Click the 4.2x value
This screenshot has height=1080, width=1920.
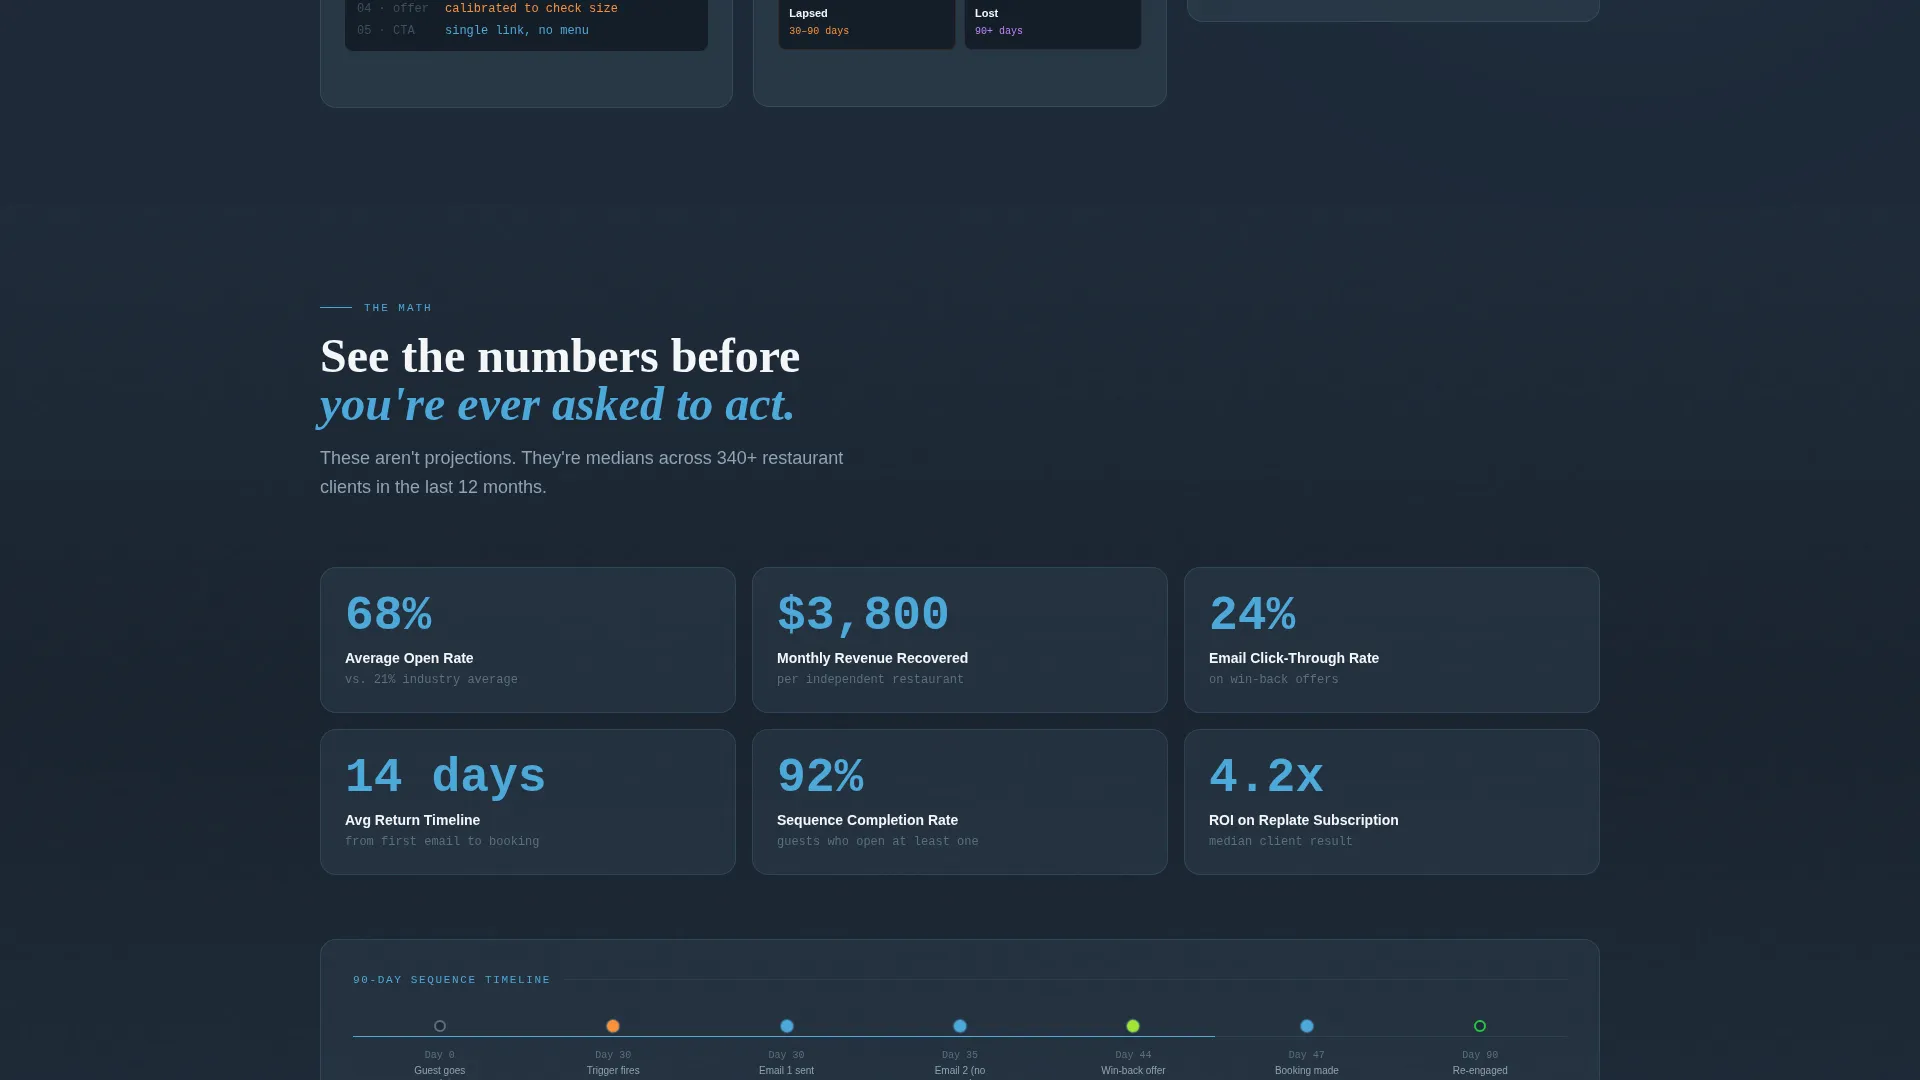[1266, 777]
